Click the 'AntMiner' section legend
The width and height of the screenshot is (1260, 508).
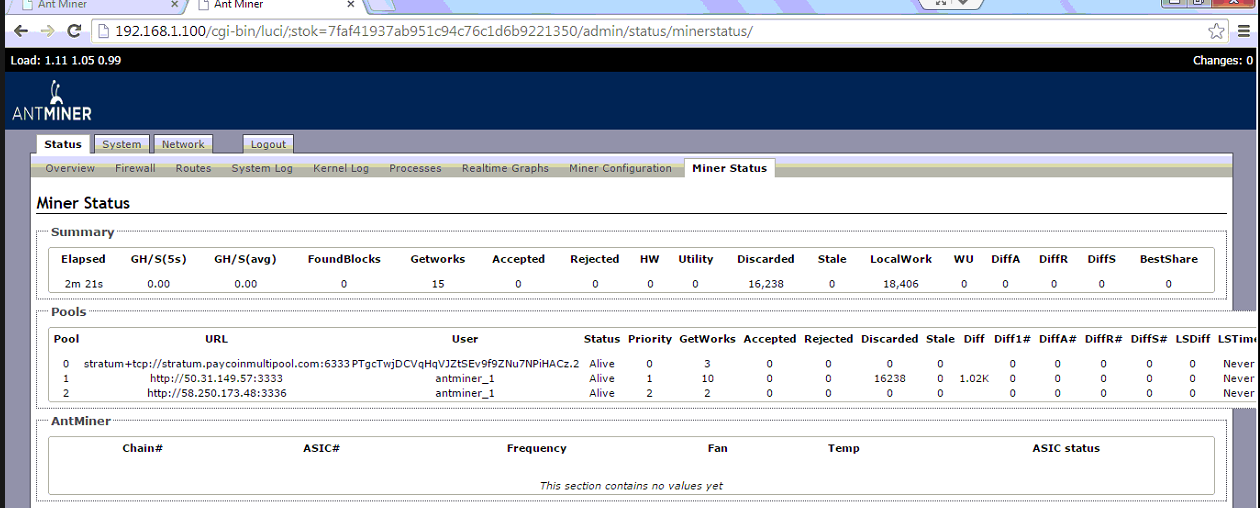click(81, 421)
